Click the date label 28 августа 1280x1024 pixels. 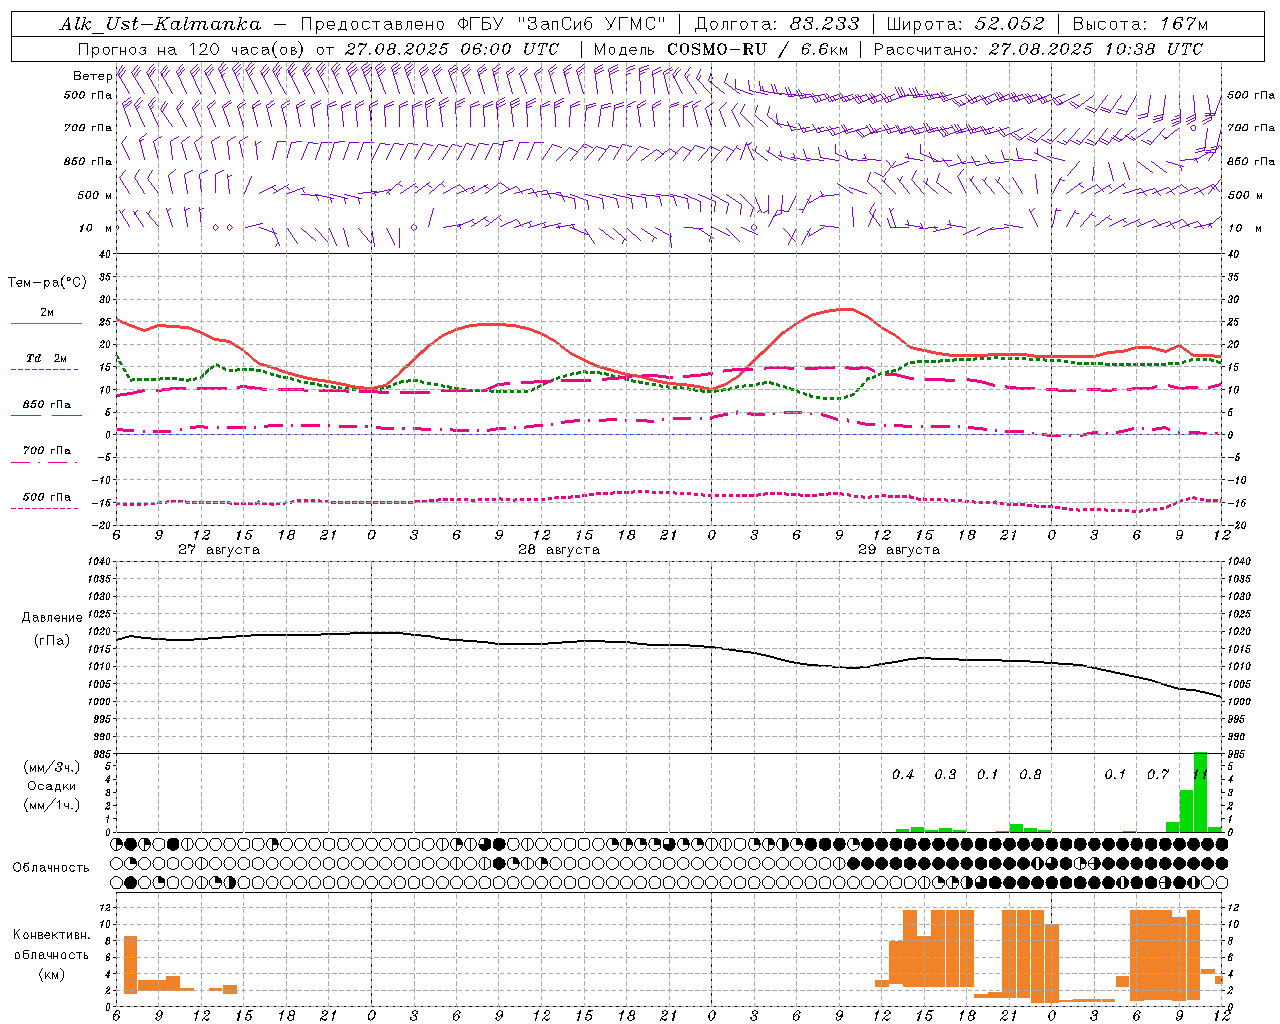point(559,550)
